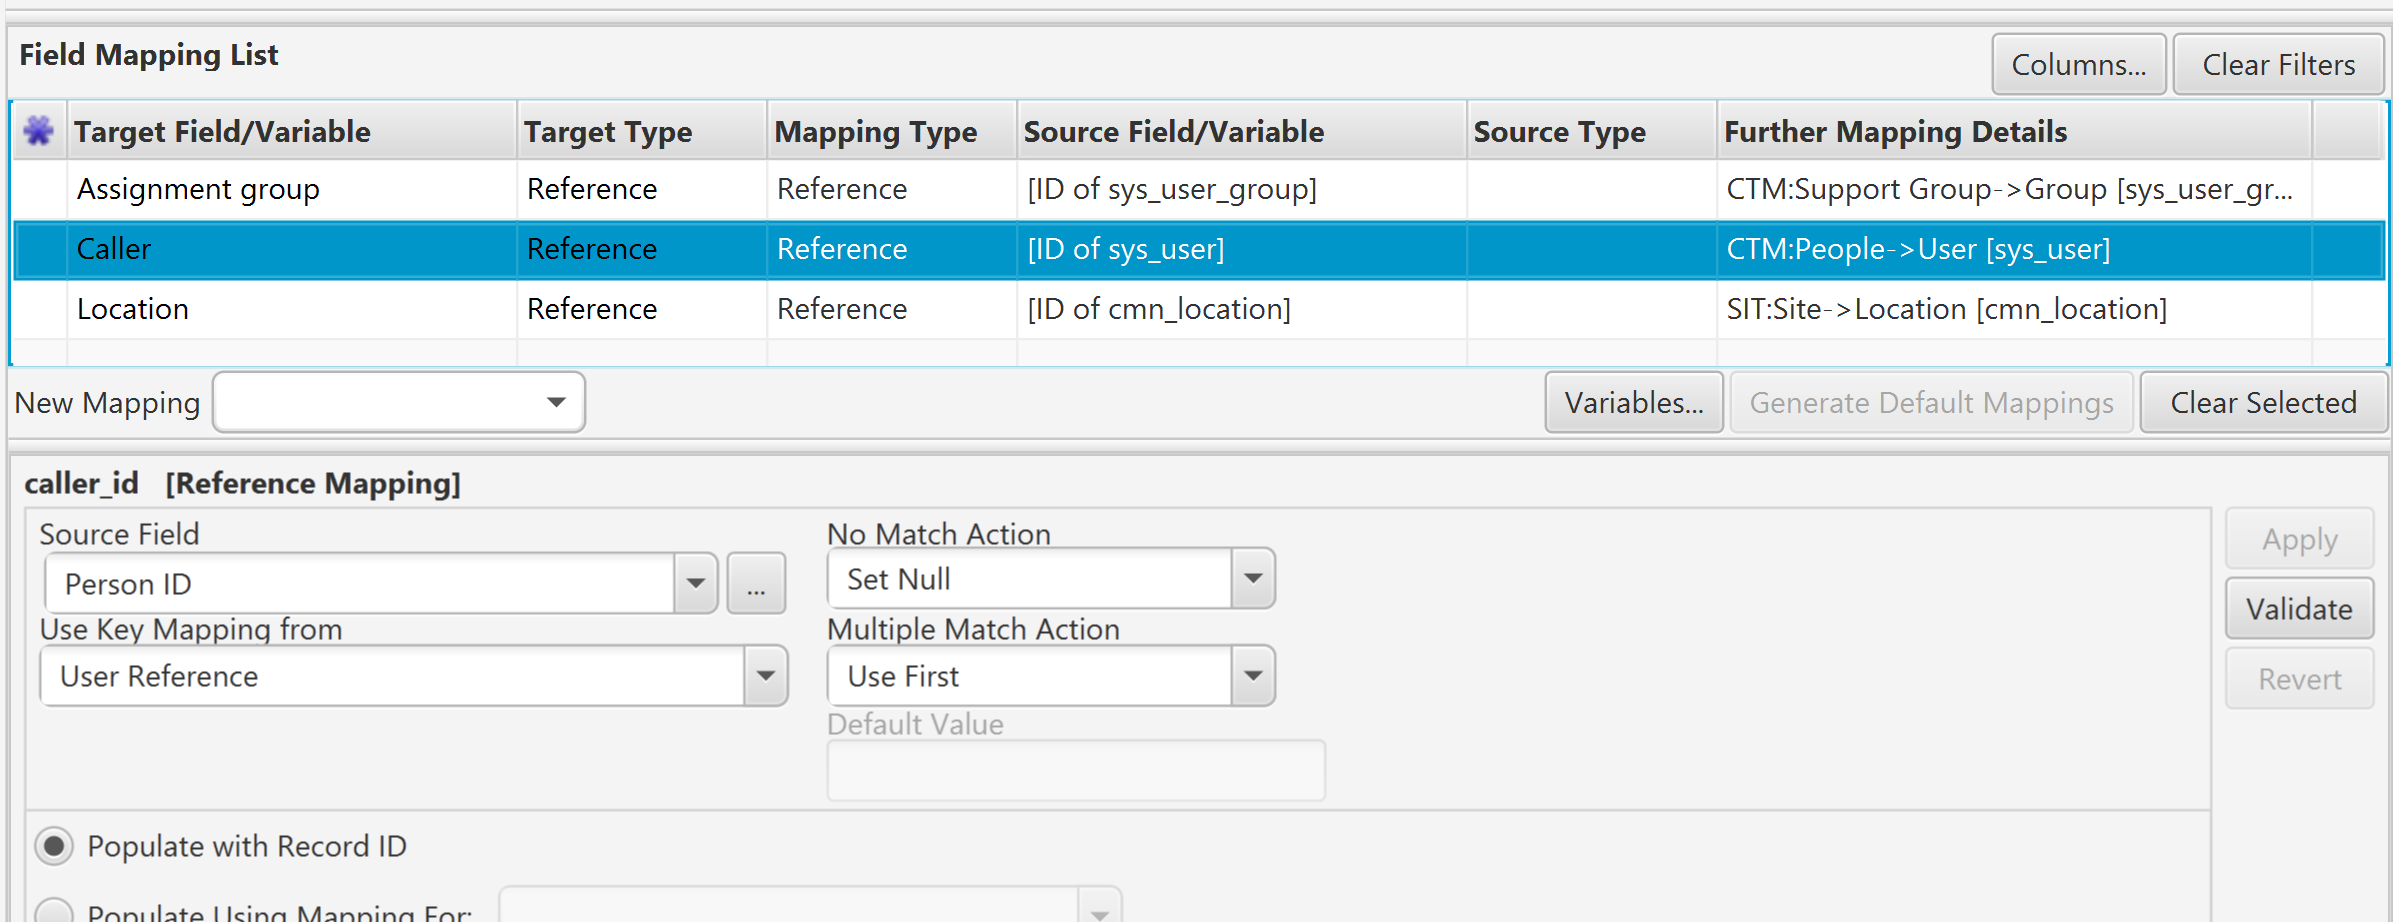Click the Validate button

(2299, 608)
